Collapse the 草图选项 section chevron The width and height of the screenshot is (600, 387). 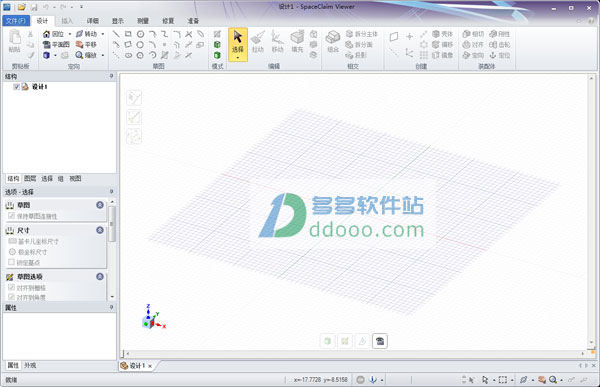click(x=100, y=276)
